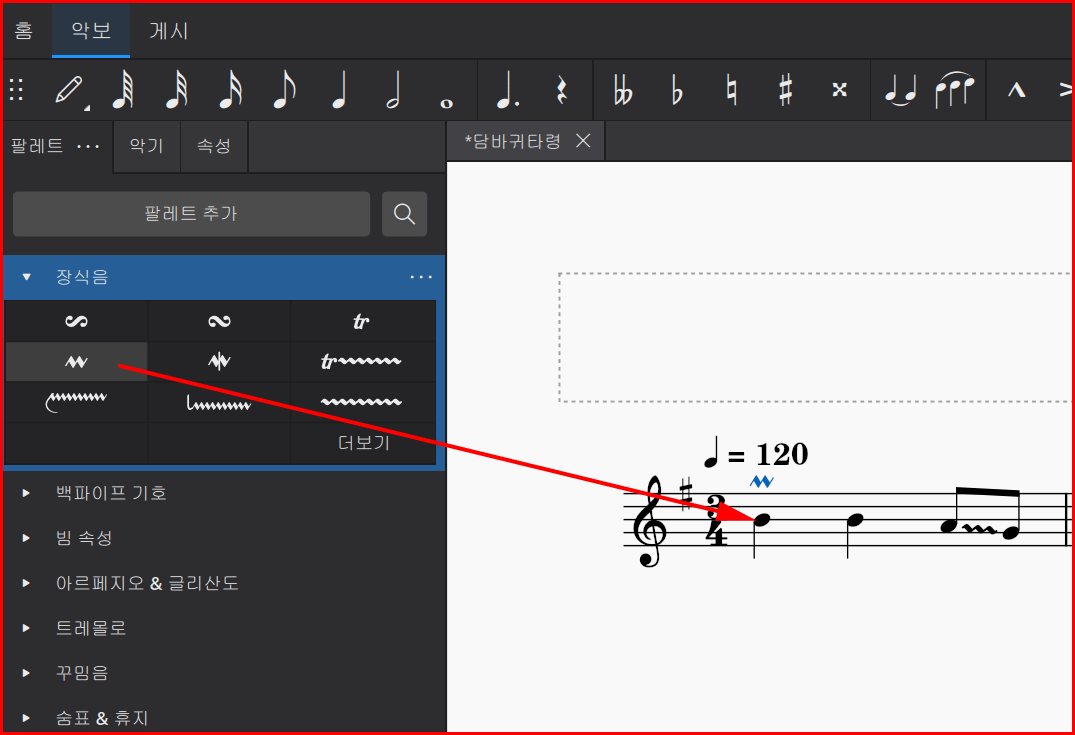Screen dimensions: 1075x735
Task: Apply the marcato articulation
Action: pos(1016,90)
